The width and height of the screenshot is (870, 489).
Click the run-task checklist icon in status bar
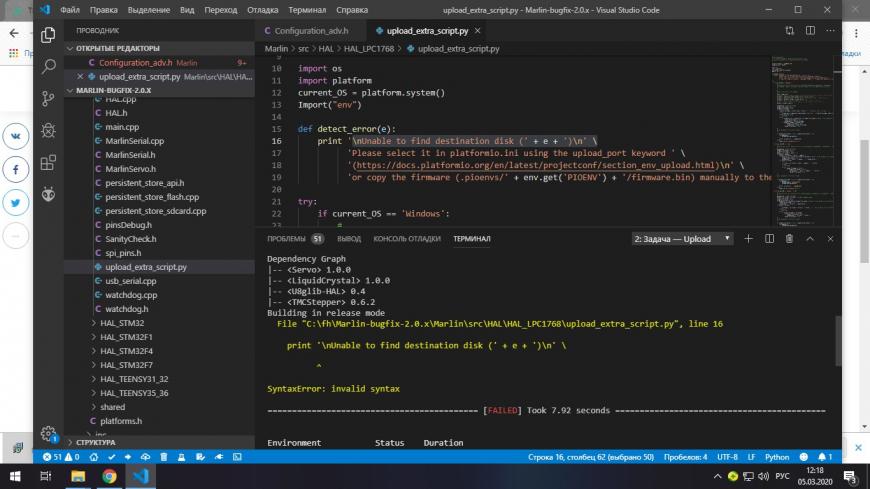click(x=200, y=457)
